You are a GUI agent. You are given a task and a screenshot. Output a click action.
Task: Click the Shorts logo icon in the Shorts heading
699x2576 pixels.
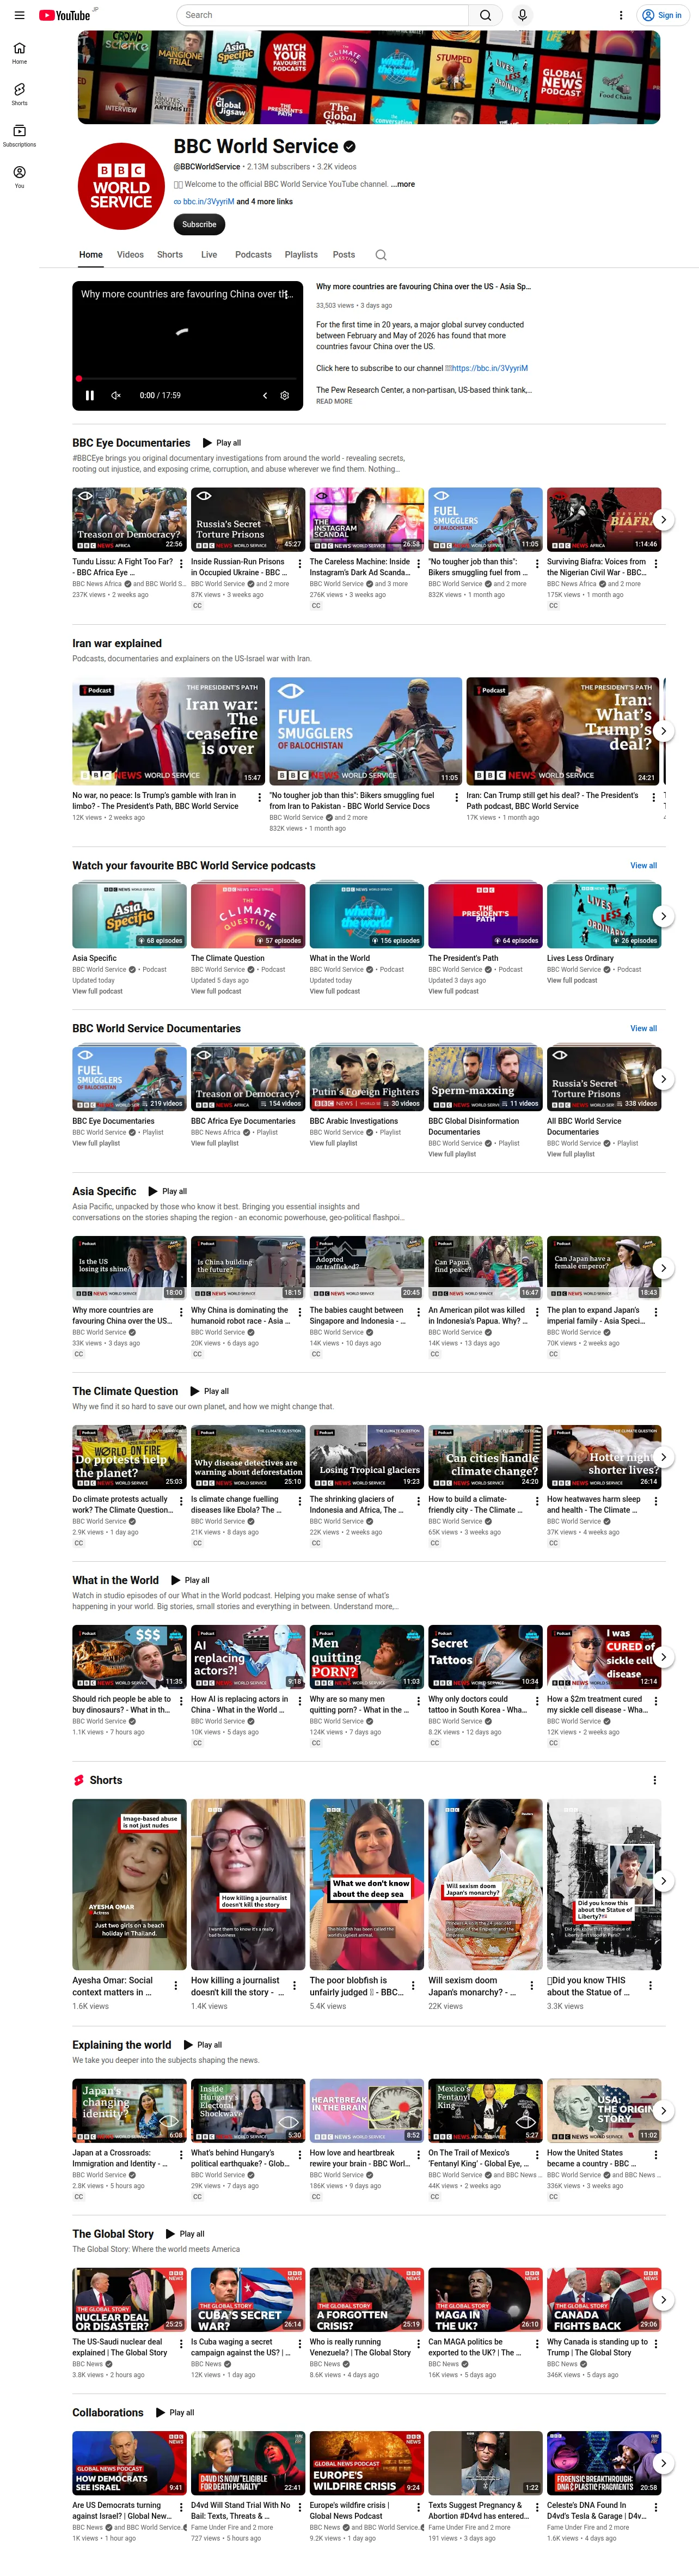[x=78, y=1780]
